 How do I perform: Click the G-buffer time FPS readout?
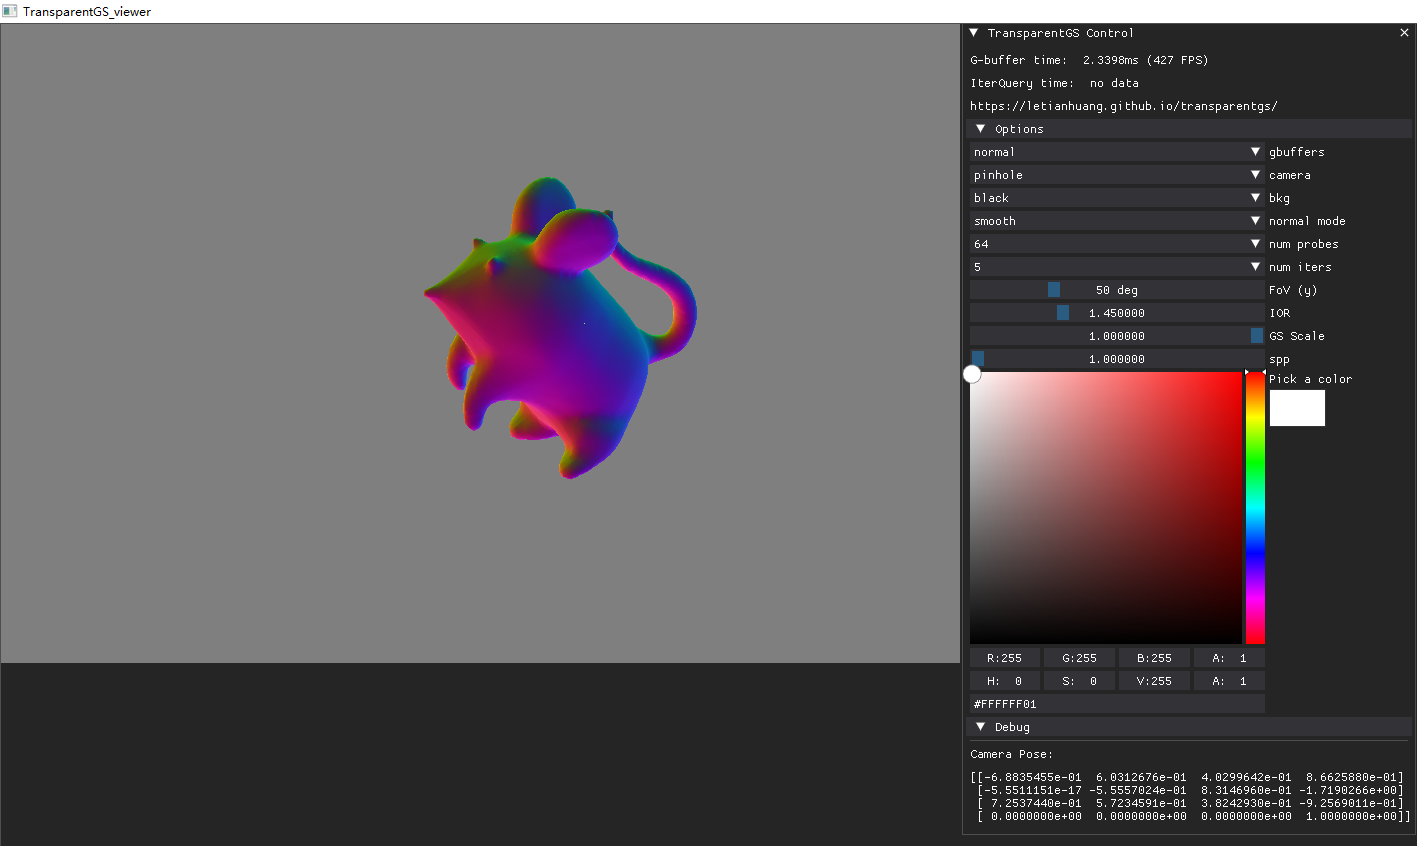pos(1089,60)
